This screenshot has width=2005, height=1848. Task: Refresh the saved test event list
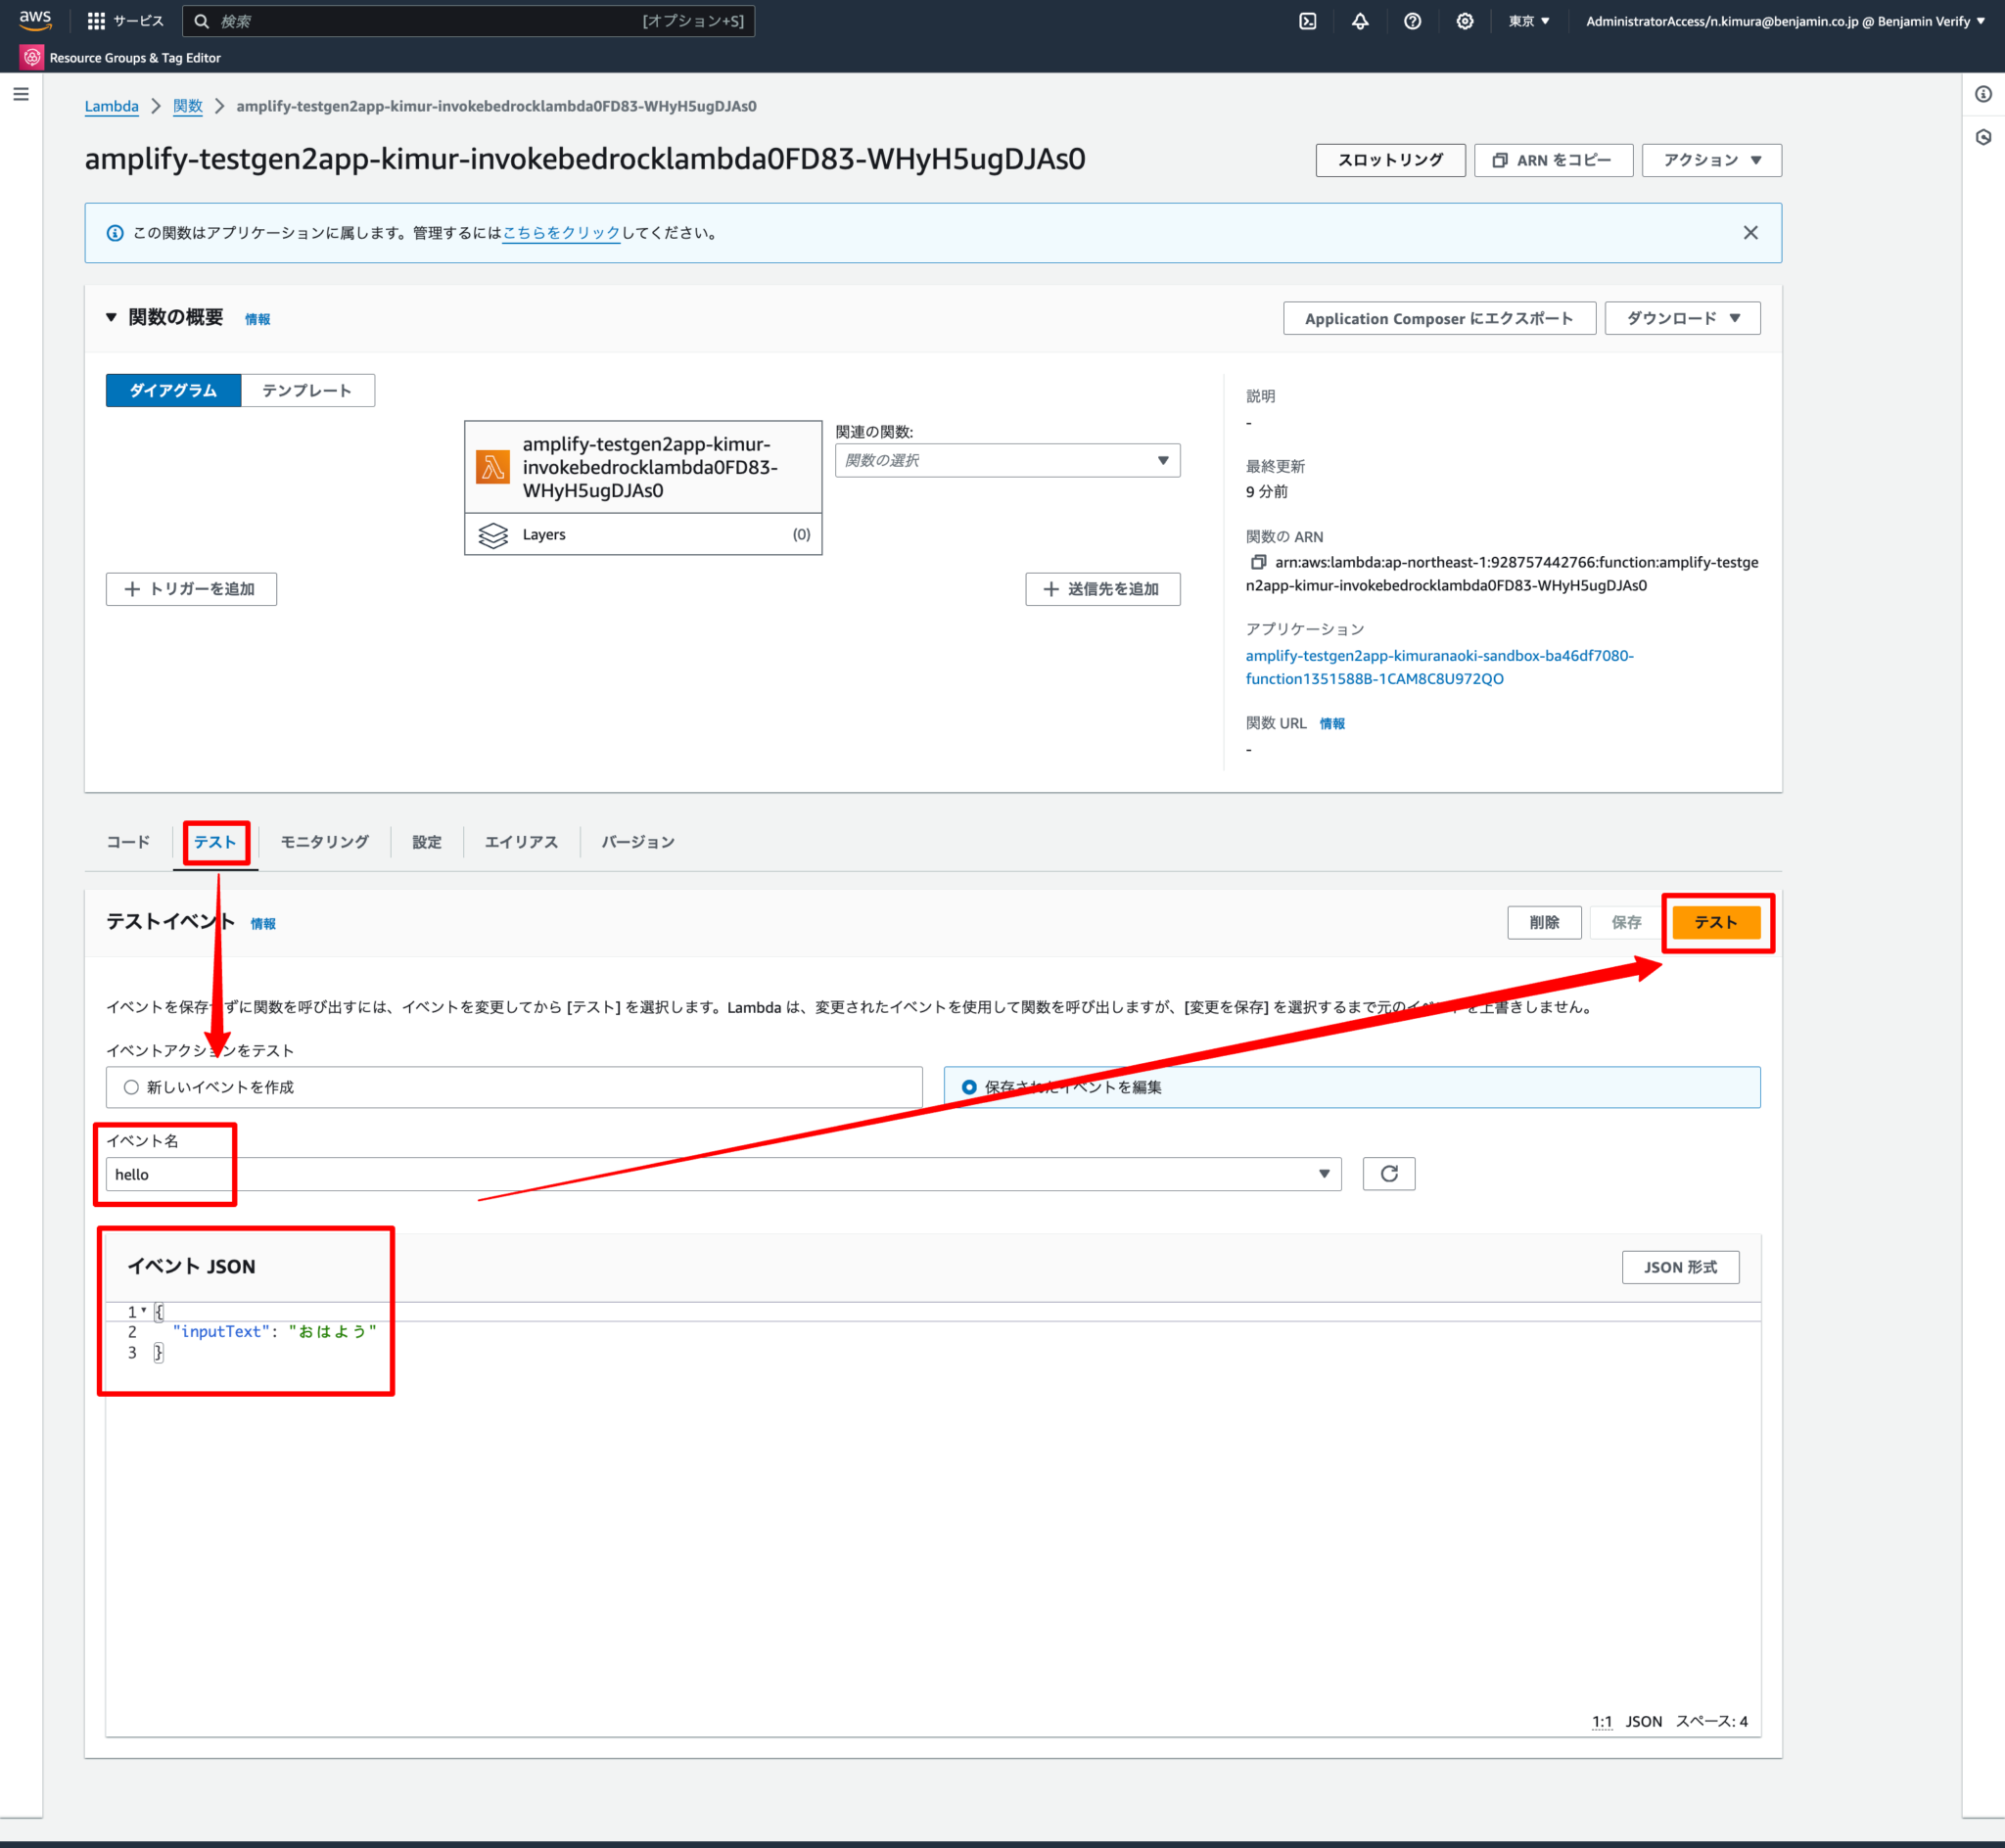point(1388,1173)
